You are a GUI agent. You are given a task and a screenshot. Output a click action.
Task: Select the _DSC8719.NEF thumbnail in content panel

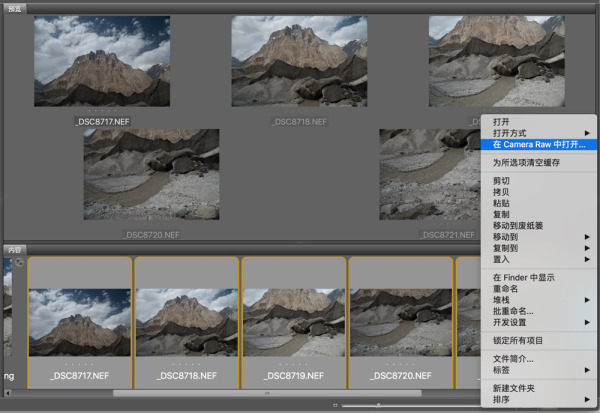(x=294, y=322)
